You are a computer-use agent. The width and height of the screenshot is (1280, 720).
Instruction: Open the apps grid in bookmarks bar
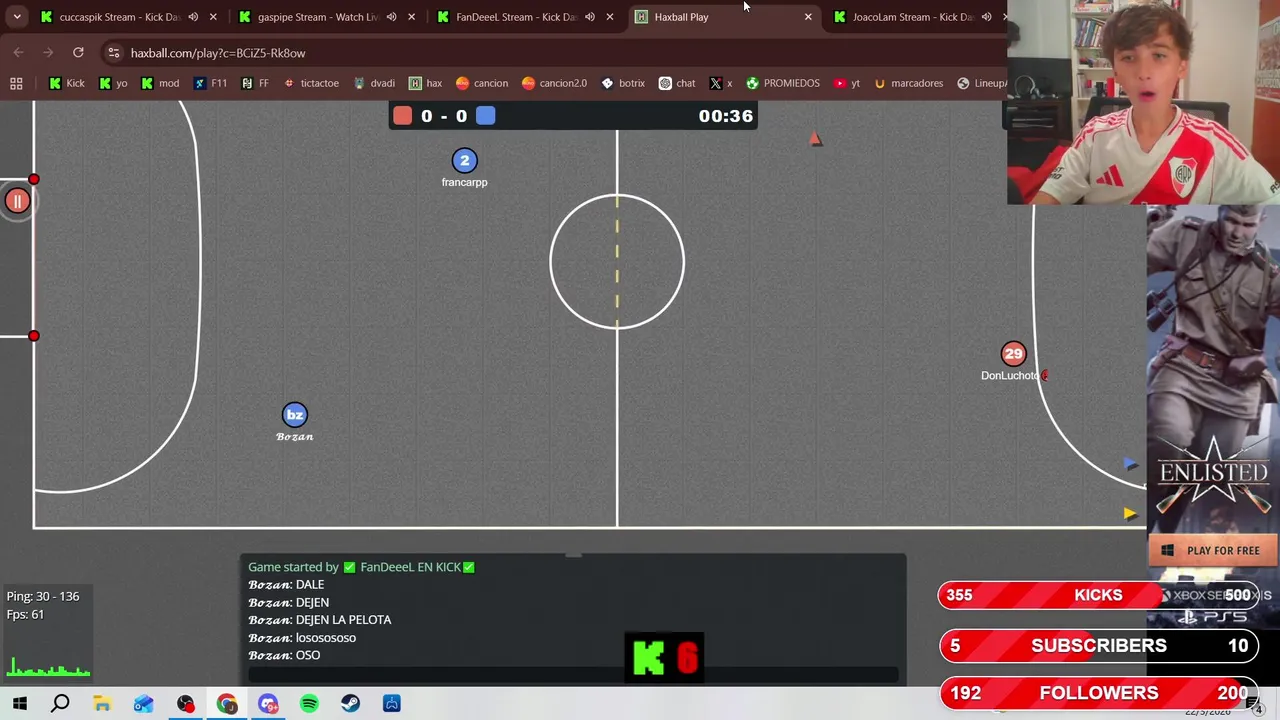coord(16,83)
